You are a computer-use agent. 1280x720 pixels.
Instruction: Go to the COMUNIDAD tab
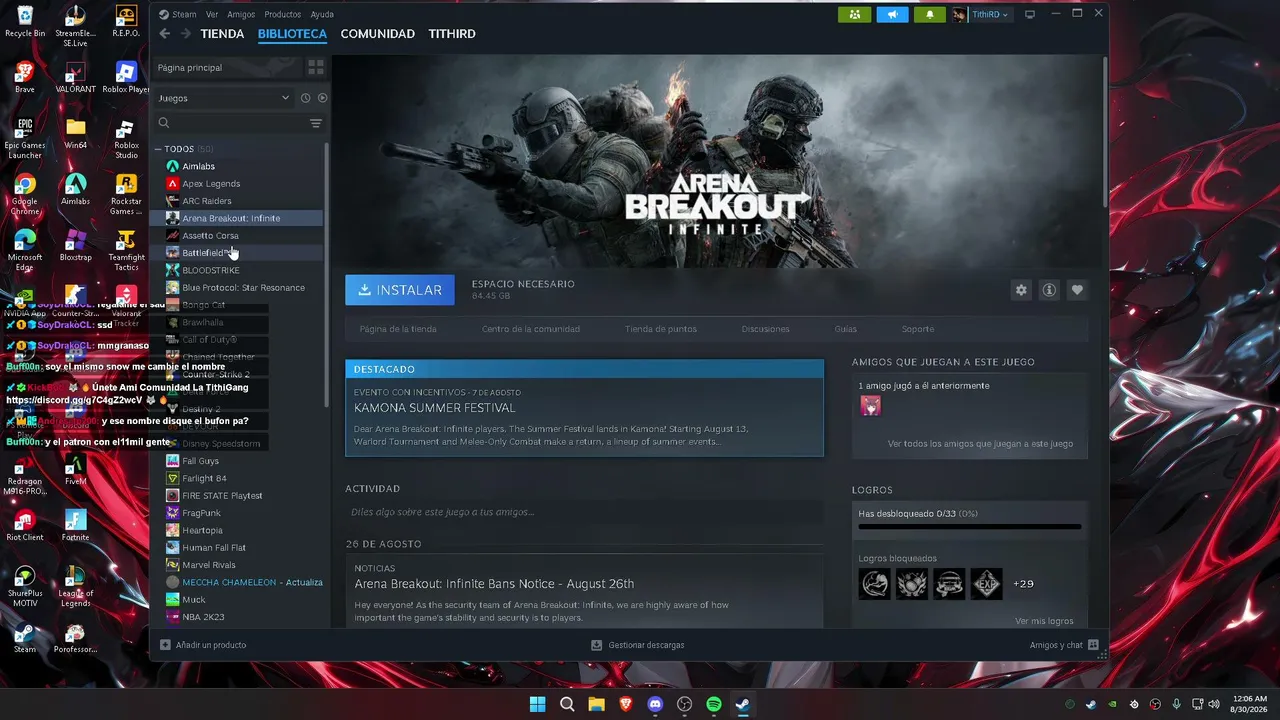click(x=378, y=34)
